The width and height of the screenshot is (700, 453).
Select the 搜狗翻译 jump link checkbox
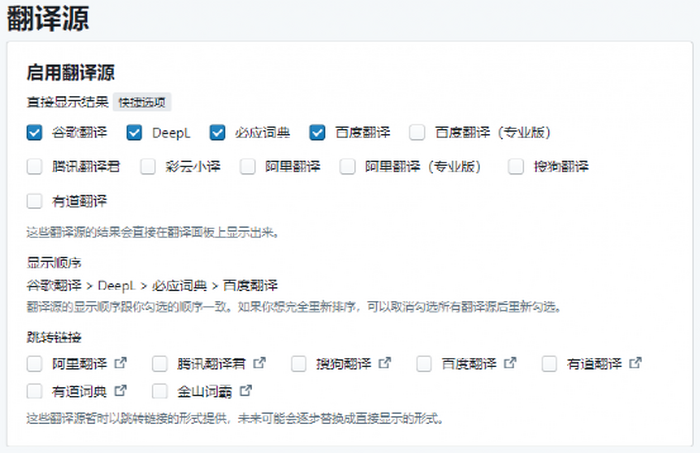(x=299, y=362)
